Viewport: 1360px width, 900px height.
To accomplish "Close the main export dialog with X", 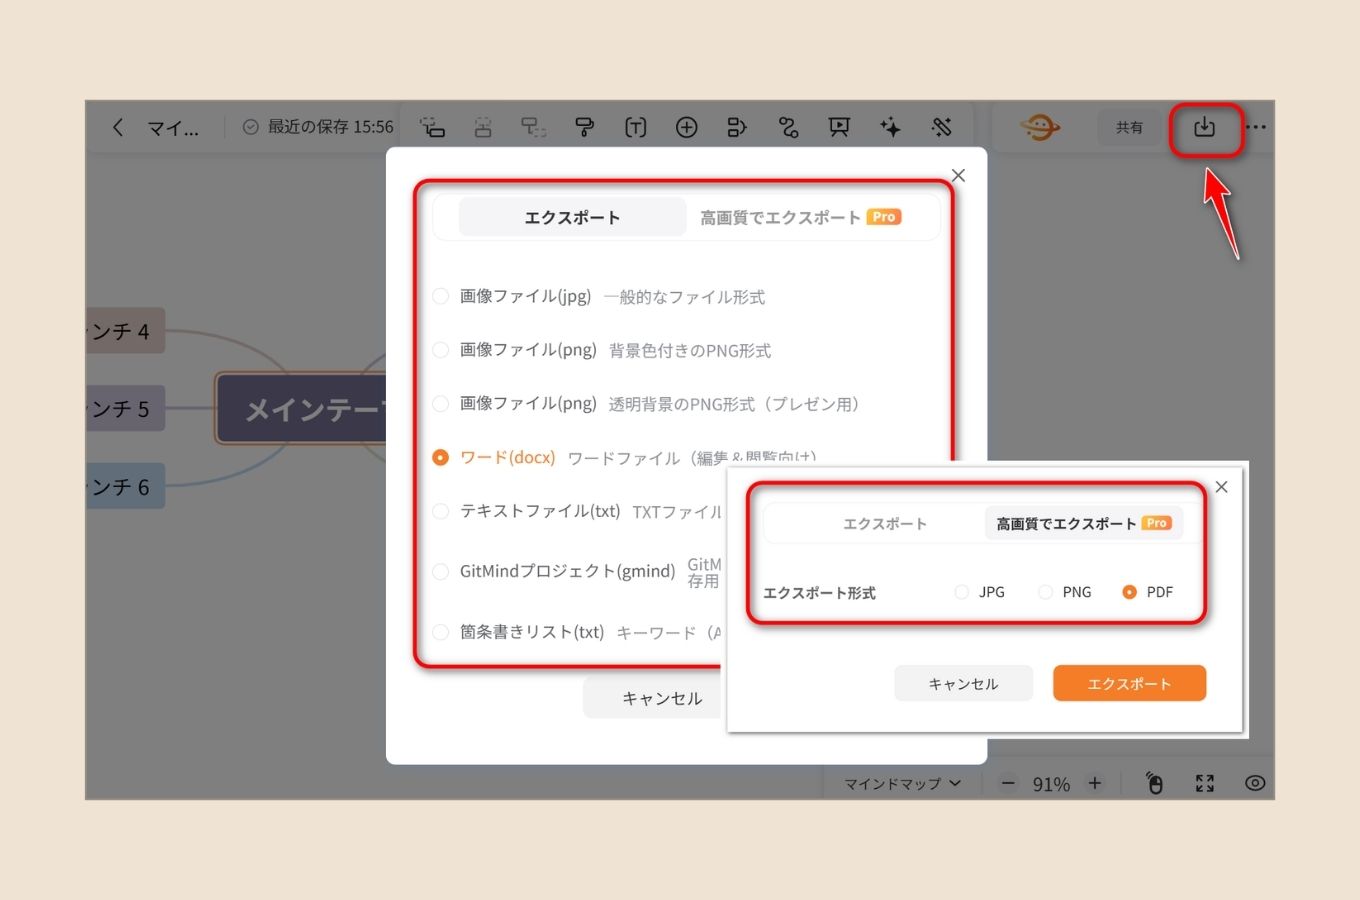I will pos(958,175).
